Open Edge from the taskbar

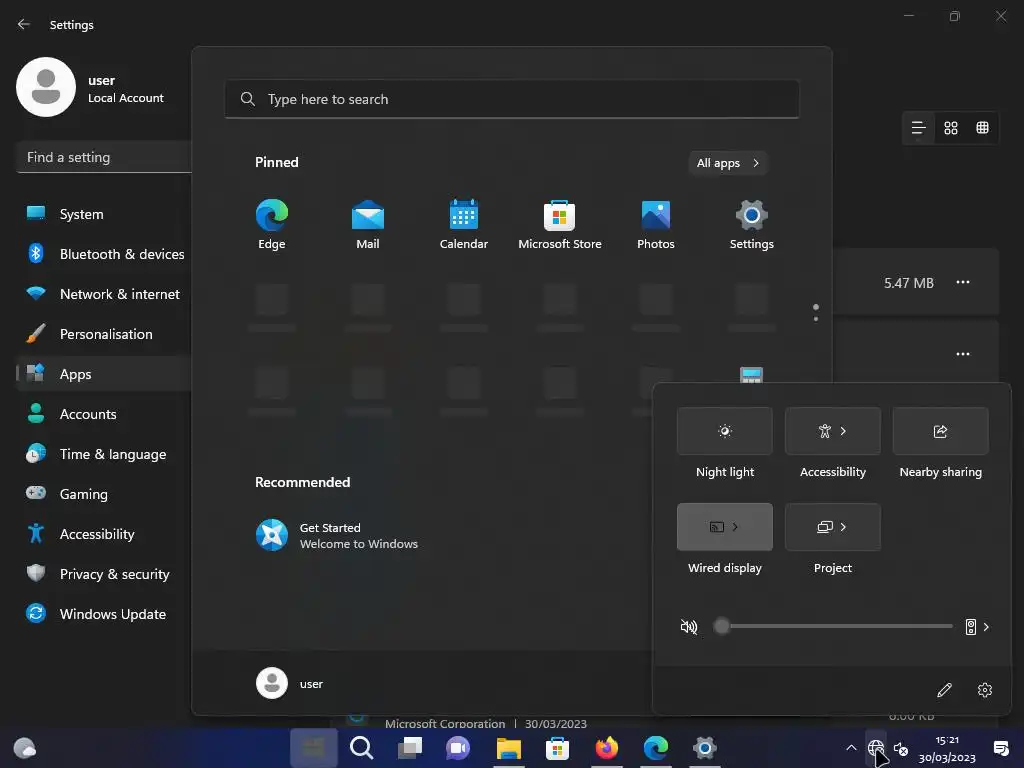pos(656,747)
